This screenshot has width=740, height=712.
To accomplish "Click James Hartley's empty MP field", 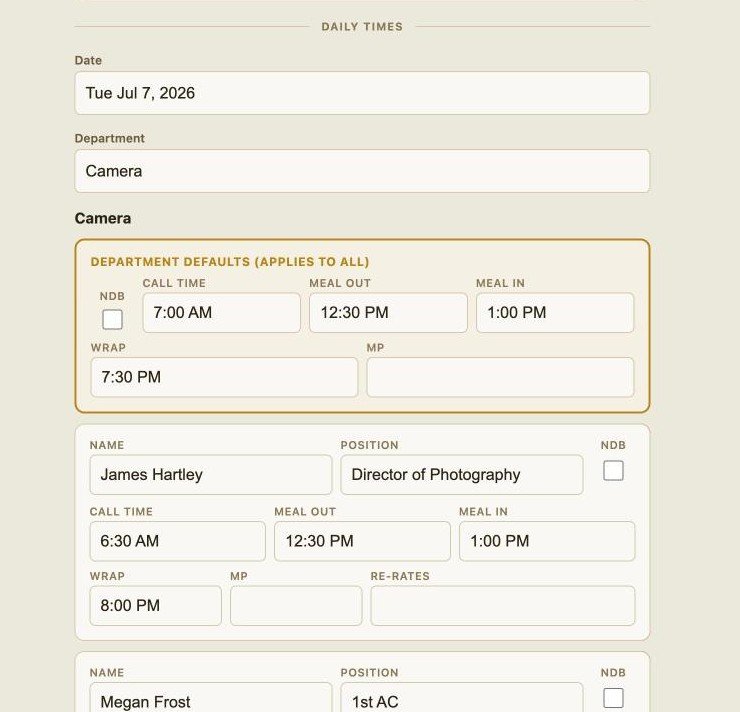I will pos(296,606).
